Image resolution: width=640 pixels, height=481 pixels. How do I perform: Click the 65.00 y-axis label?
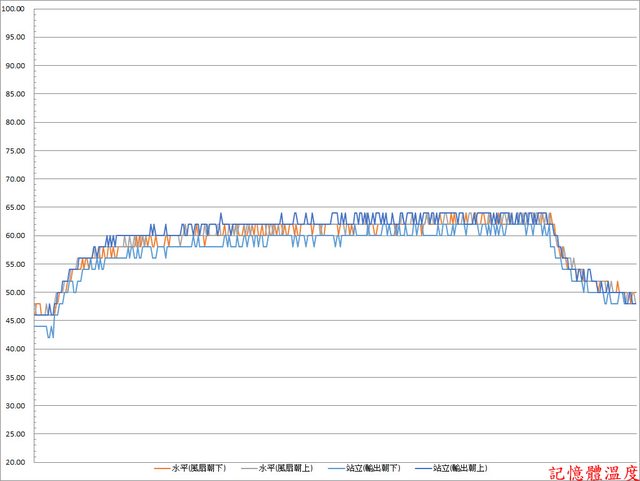[x=16, y=208]
